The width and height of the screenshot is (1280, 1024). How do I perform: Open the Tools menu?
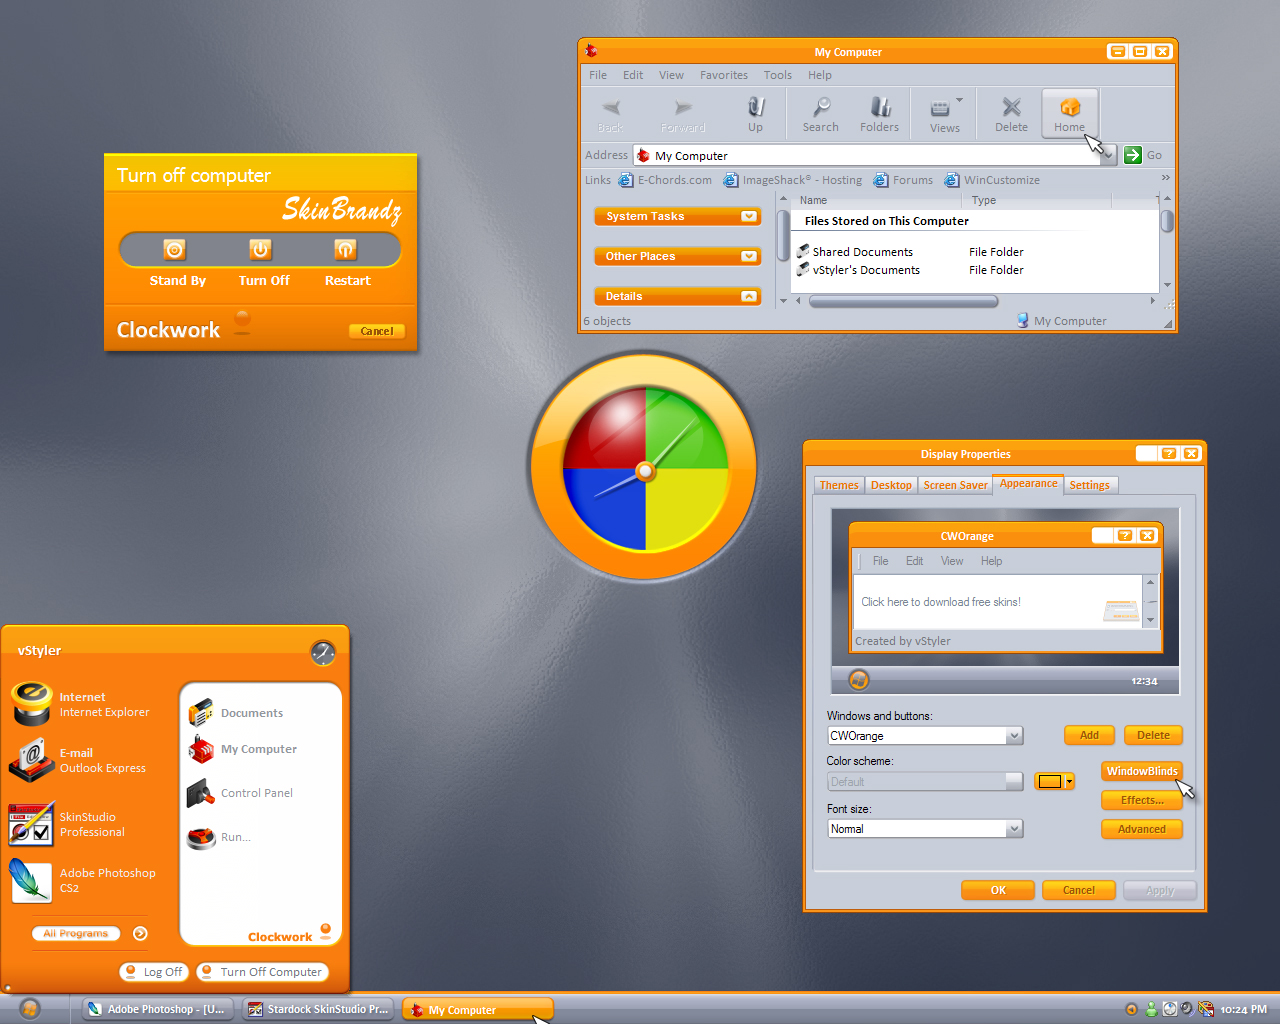click(x=778, y=75)
